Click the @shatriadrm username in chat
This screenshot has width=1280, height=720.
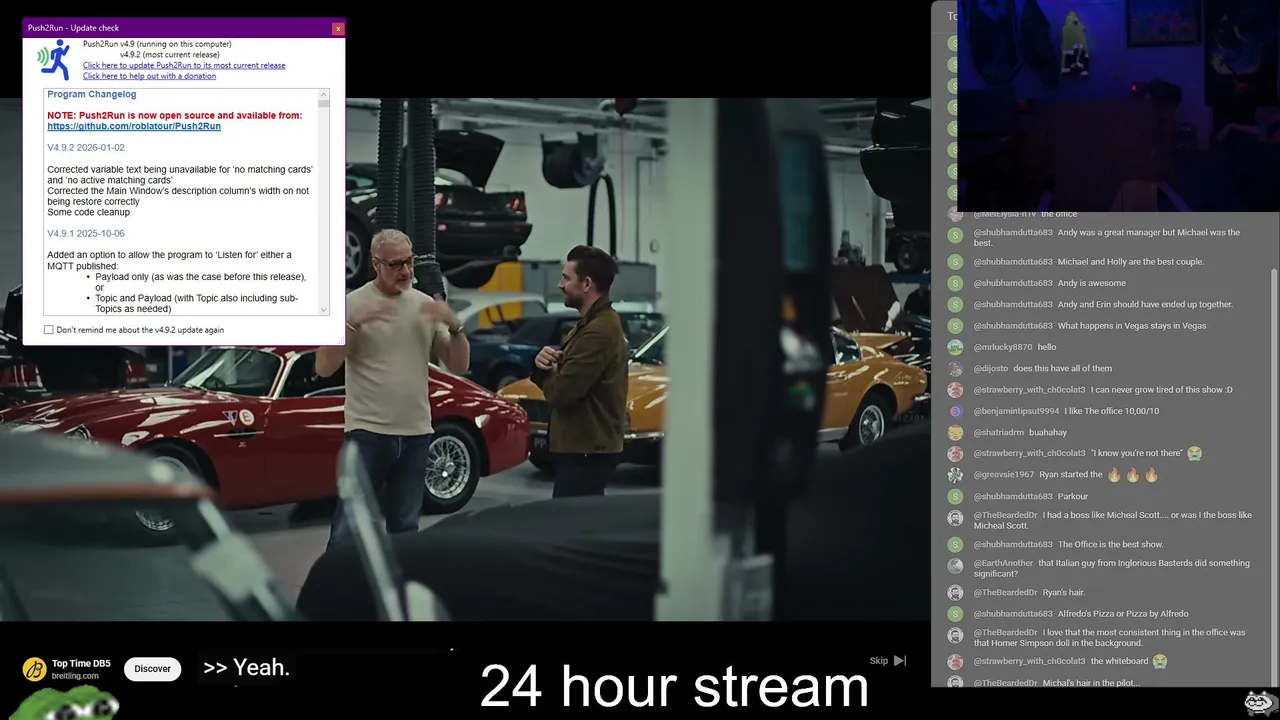click(x=999, y=433)
